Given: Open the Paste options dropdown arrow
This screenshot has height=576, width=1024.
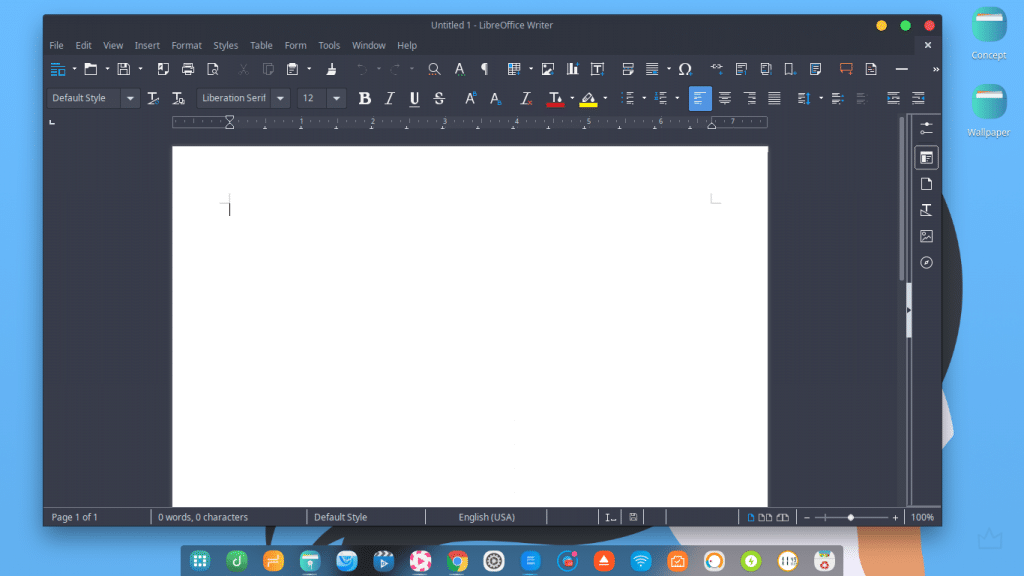Looking at the screenshot, I should tap(309, 69).
